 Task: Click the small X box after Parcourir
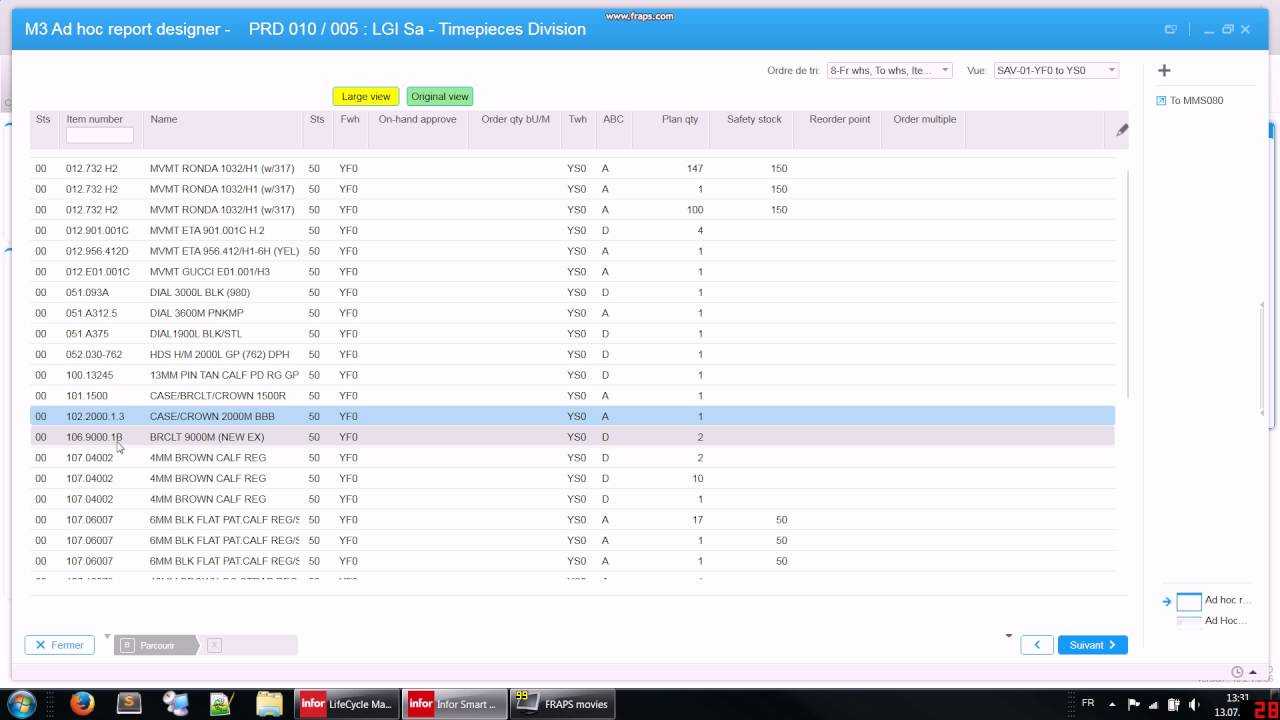214,645
